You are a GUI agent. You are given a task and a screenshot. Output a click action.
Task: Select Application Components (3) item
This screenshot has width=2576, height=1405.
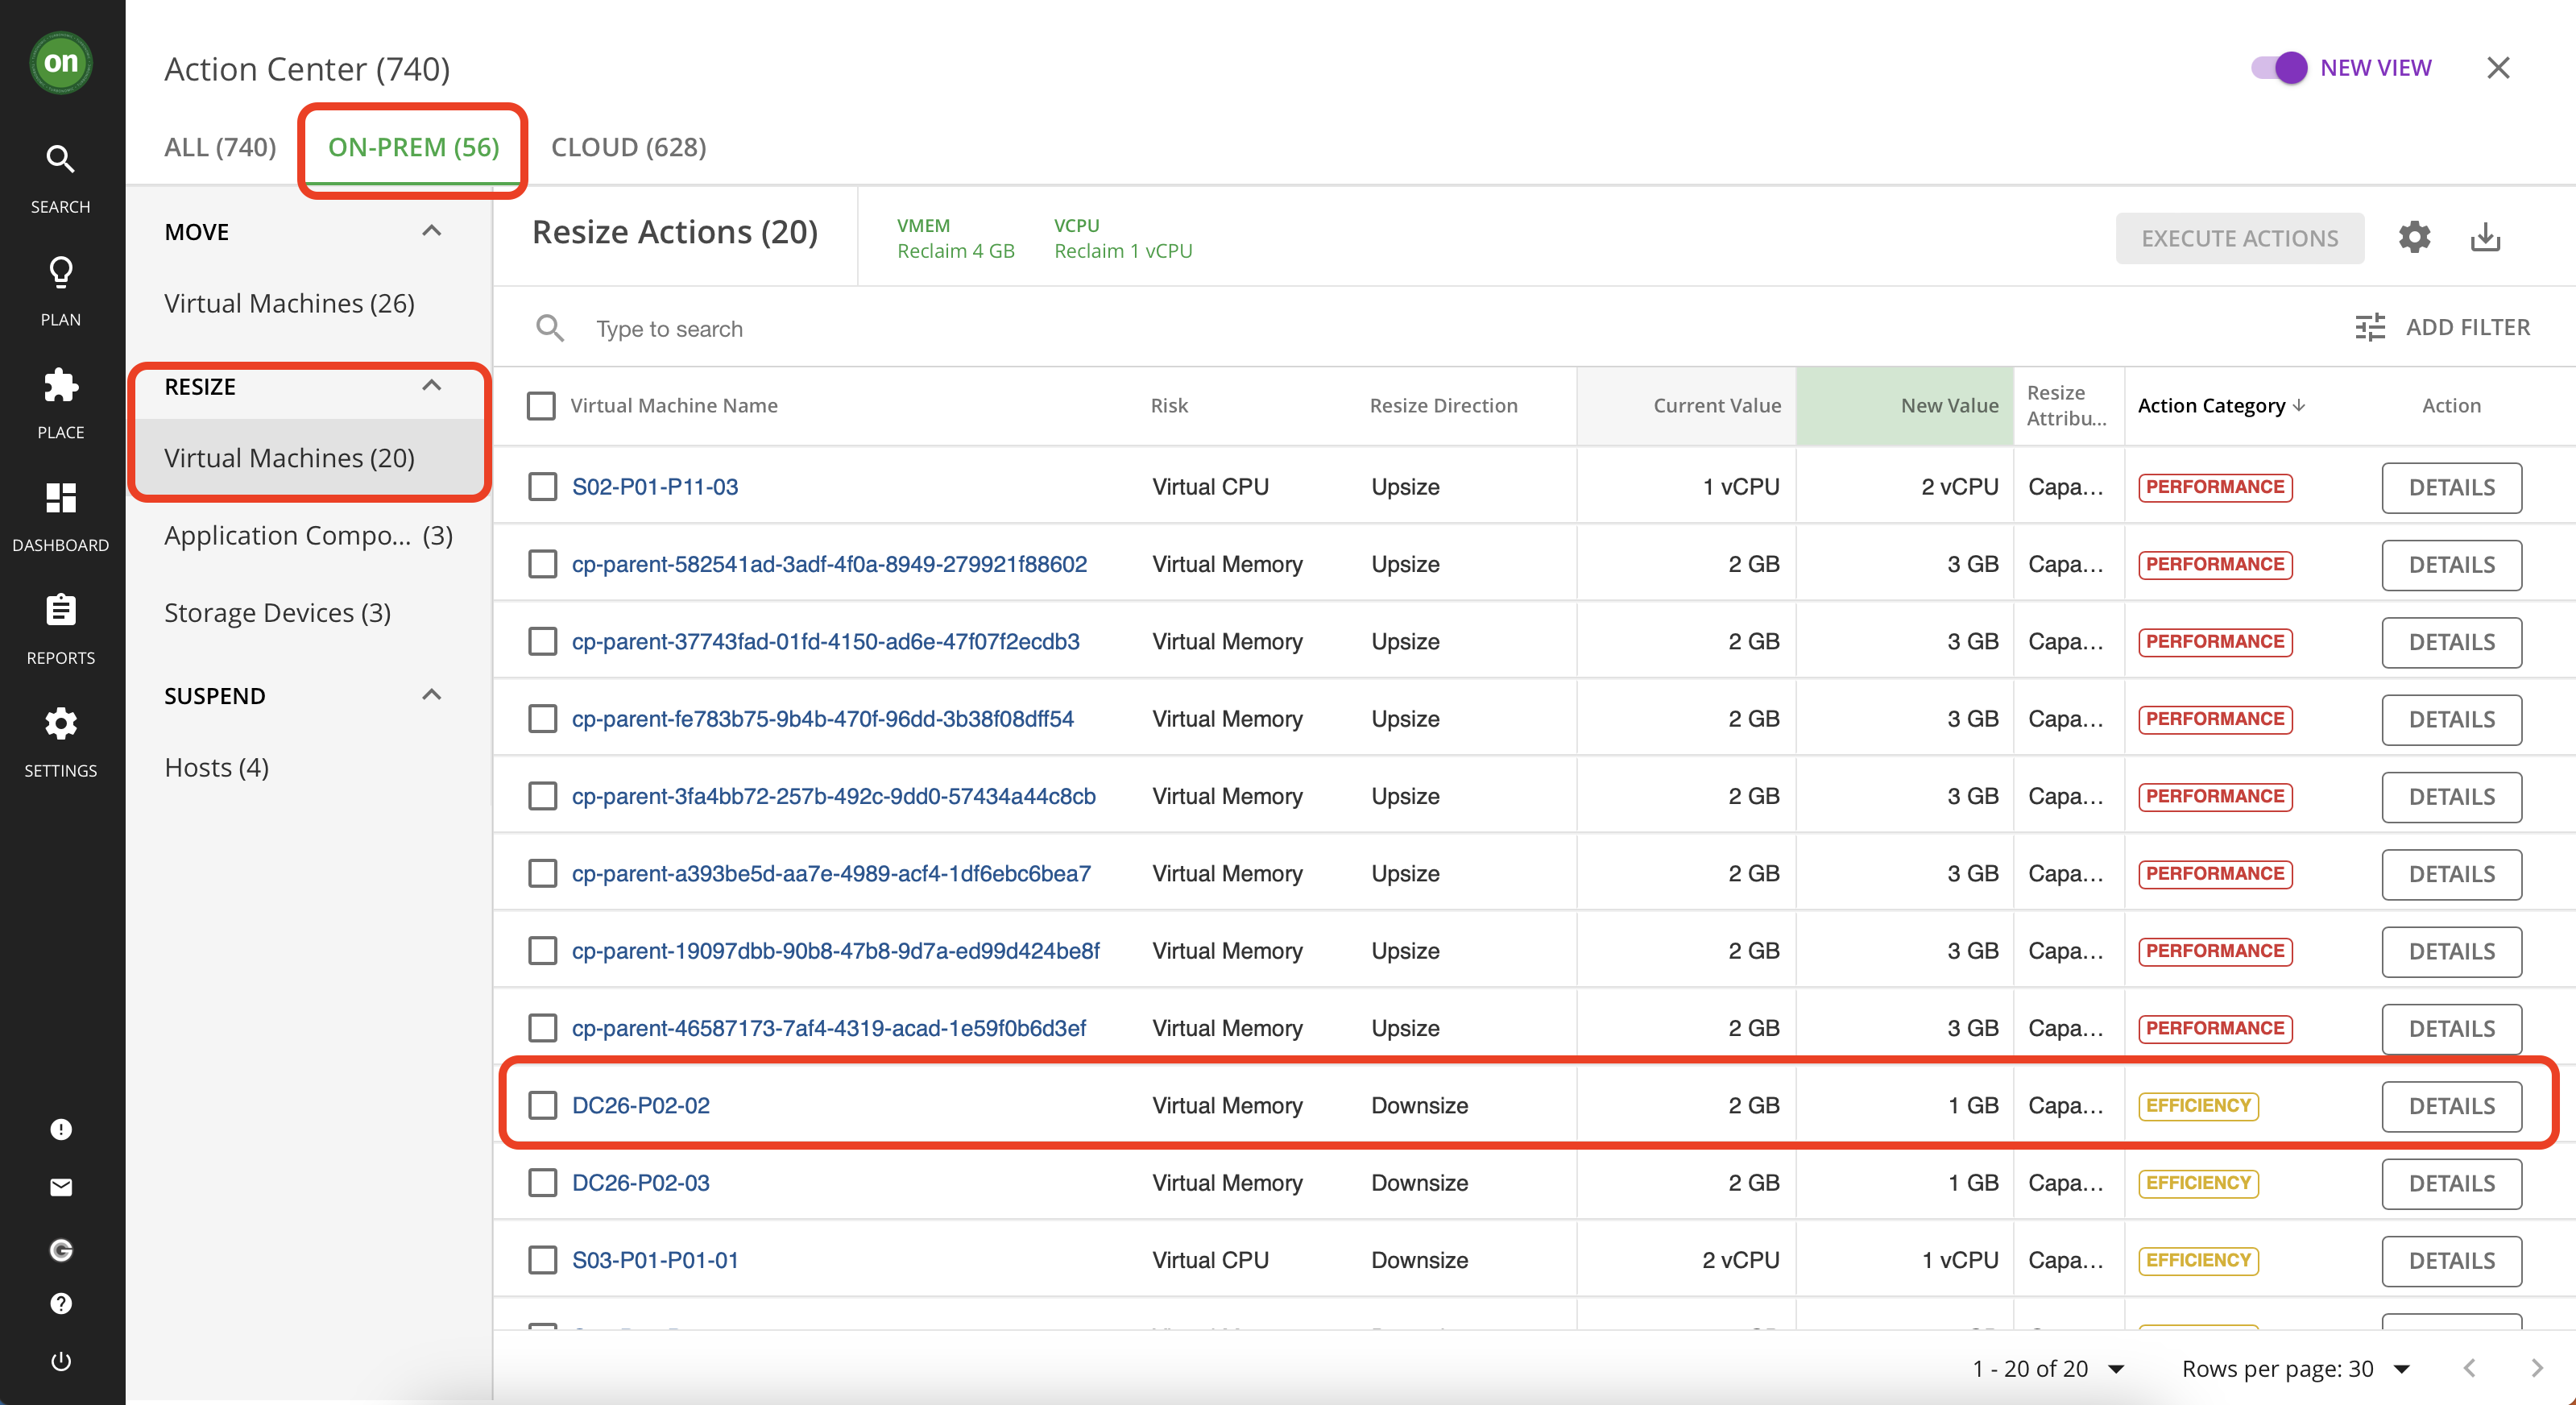pyautogui.click(x=308, y=535)
